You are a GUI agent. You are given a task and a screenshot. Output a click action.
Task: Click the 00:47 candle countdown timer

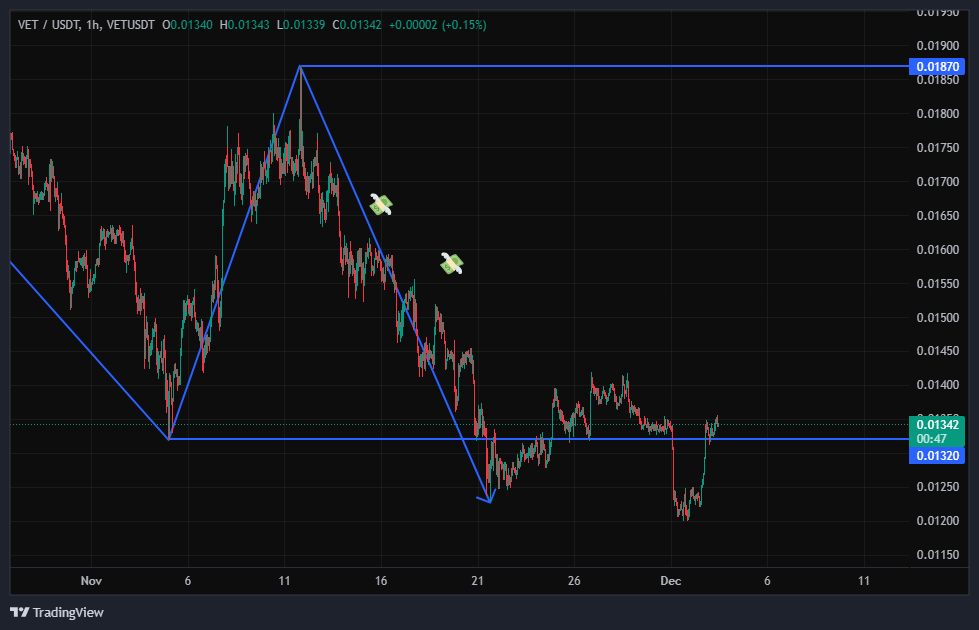point(936,438)
